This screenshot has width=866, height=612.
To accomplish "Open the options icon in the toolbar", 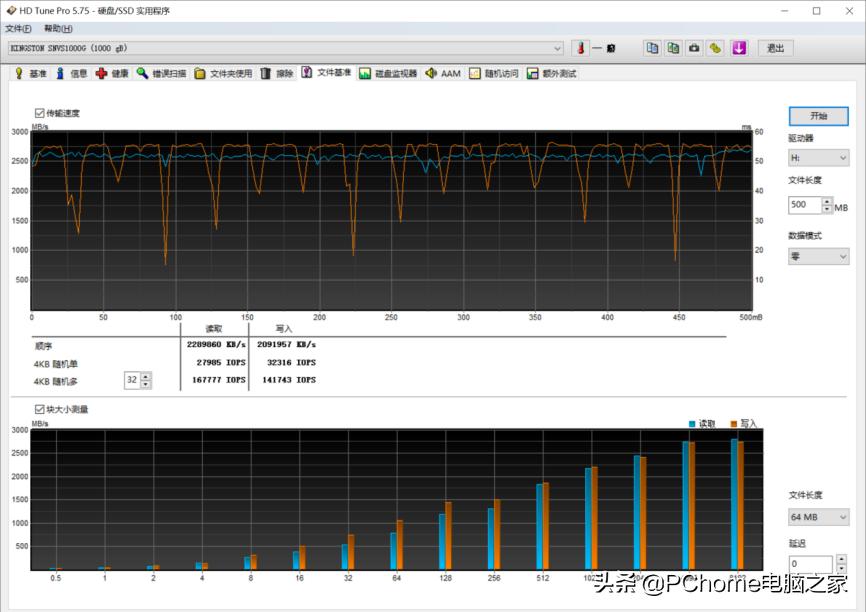I will (x=716, y=48).
